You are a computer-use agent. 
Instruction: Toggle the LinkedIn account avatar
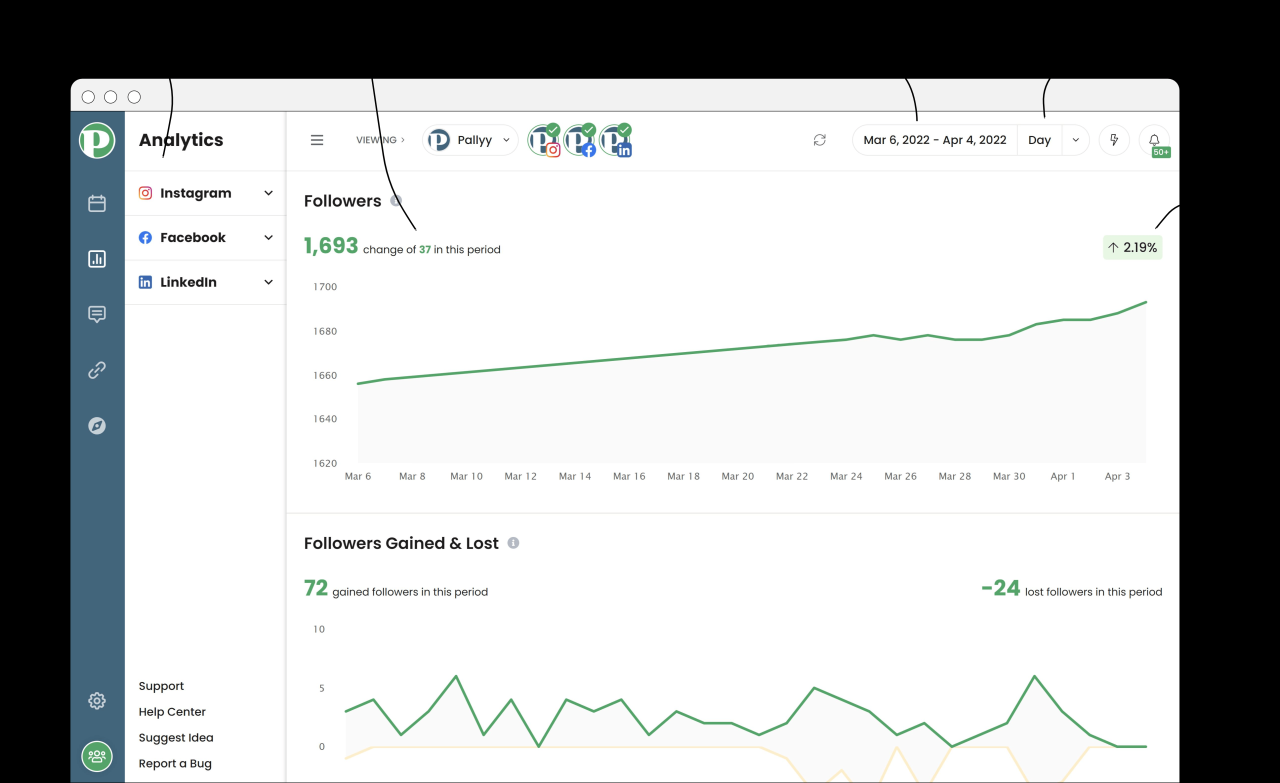pos(616,140)
